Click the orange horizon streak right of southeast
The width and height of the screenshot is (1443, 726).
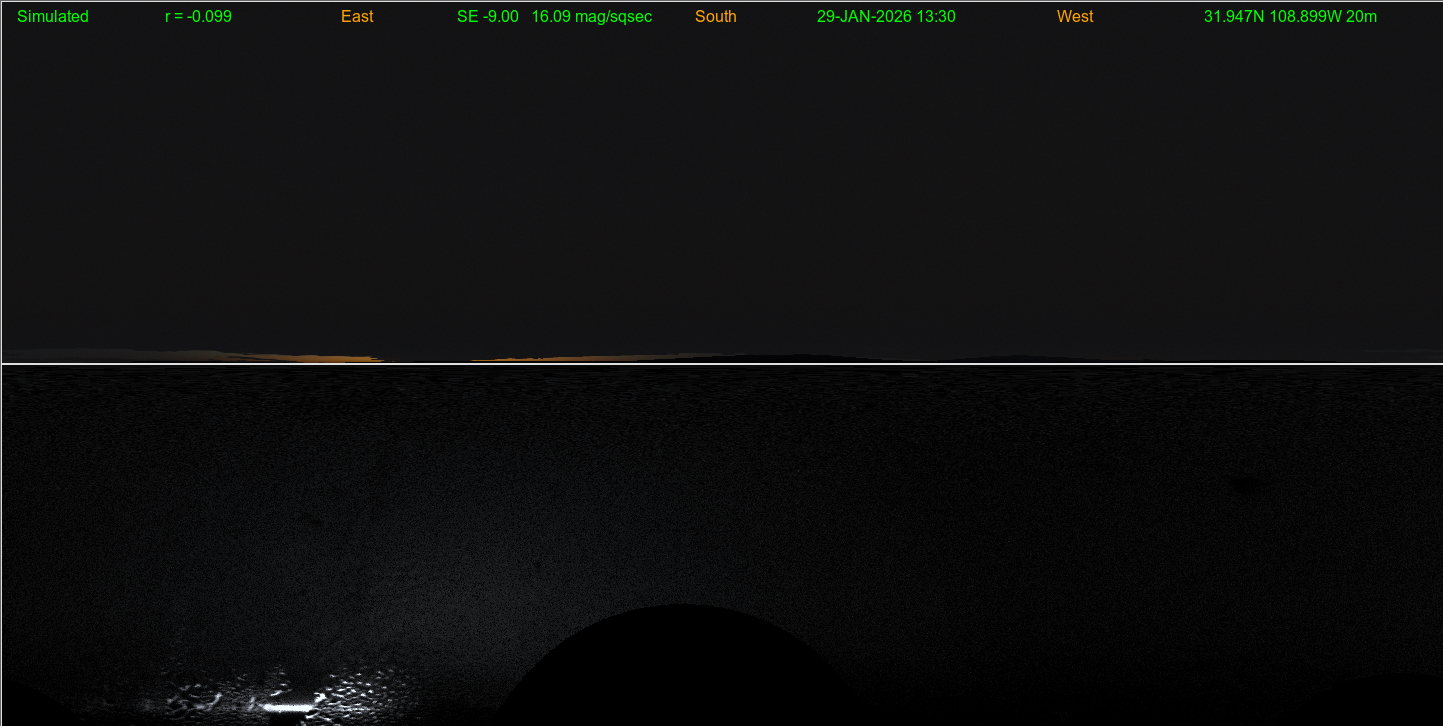click(x=560, y=358)
